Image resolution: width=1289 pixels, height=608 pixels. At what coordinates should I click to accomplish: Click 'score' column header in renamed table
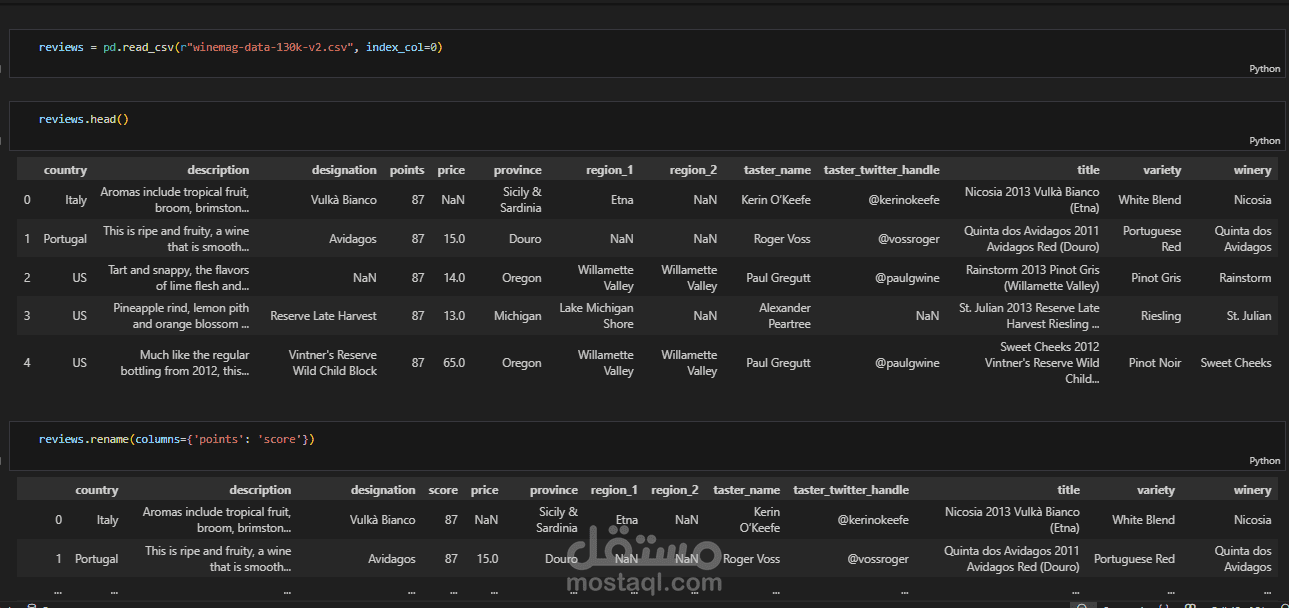(443, 490)
